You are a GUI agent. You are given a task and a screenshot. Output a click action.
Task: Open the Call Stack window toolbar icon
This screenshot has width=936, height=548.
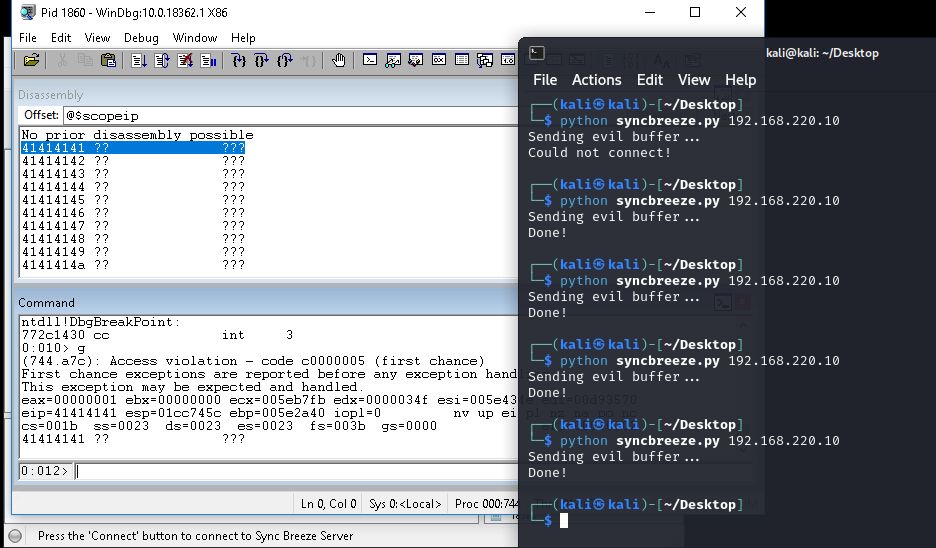click(x=485, y=60)
